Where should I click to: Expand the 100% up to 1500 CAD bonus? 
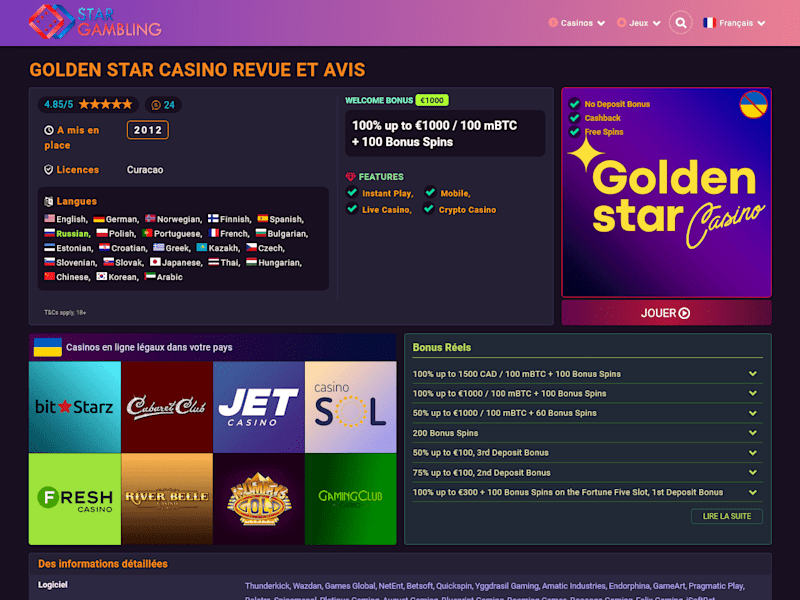coord(587,373)
